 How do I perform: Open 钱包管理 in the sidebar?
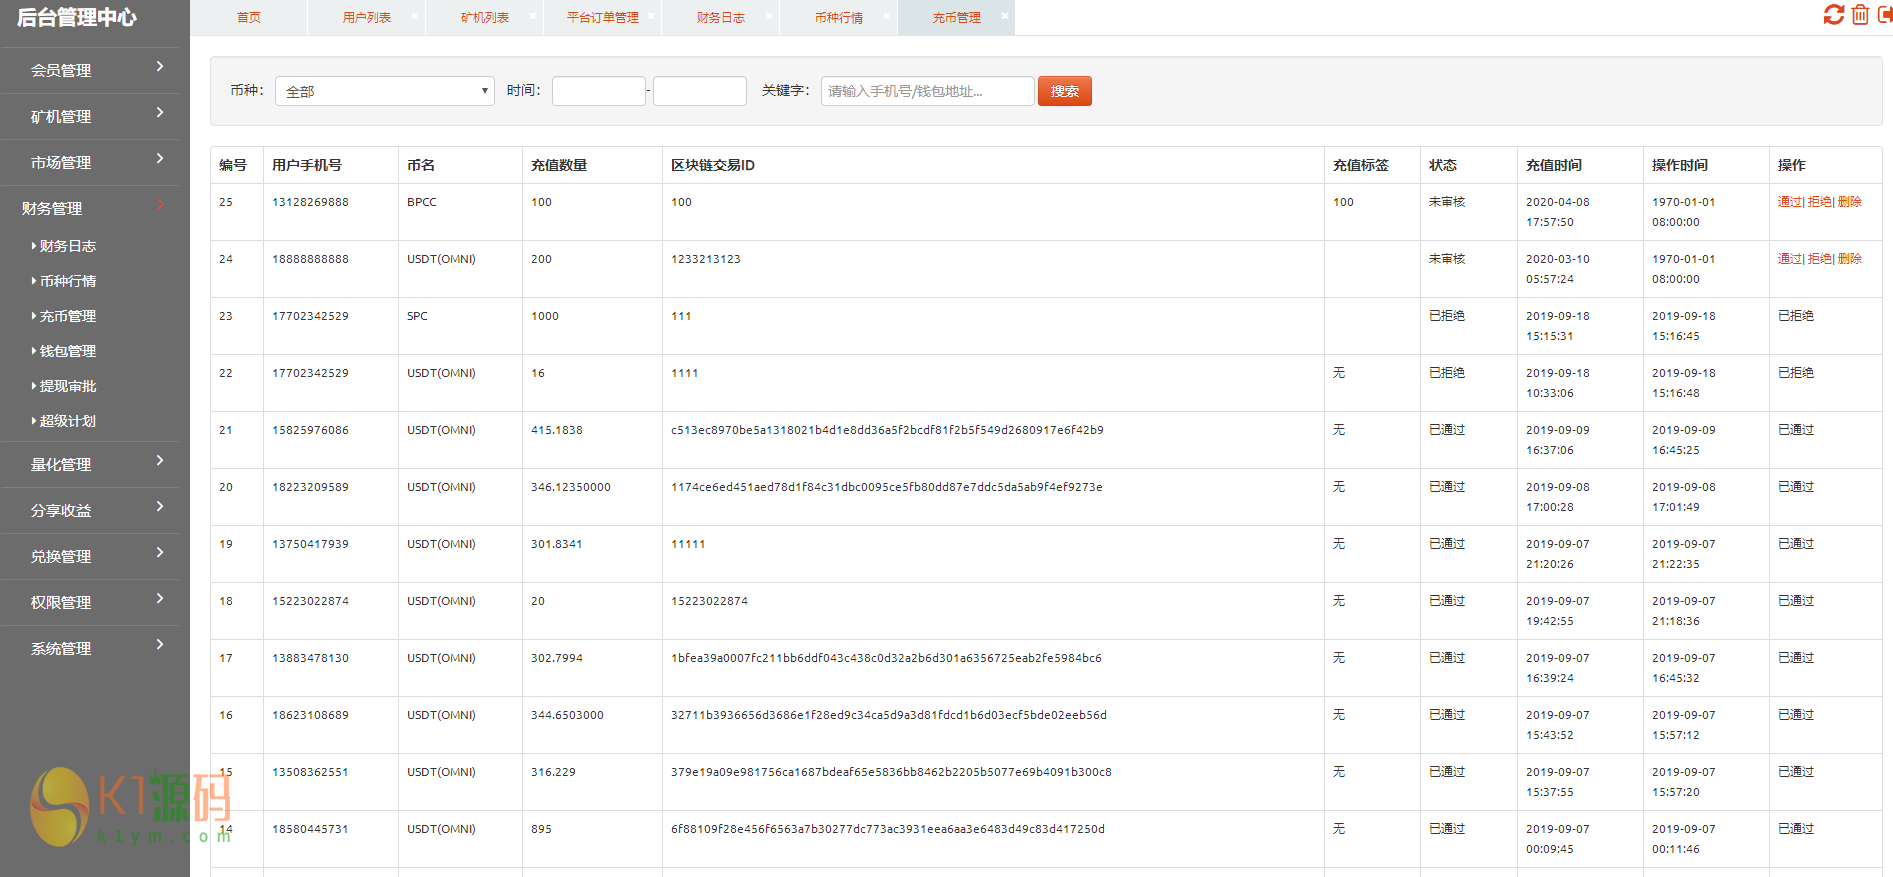click(67, 351)
